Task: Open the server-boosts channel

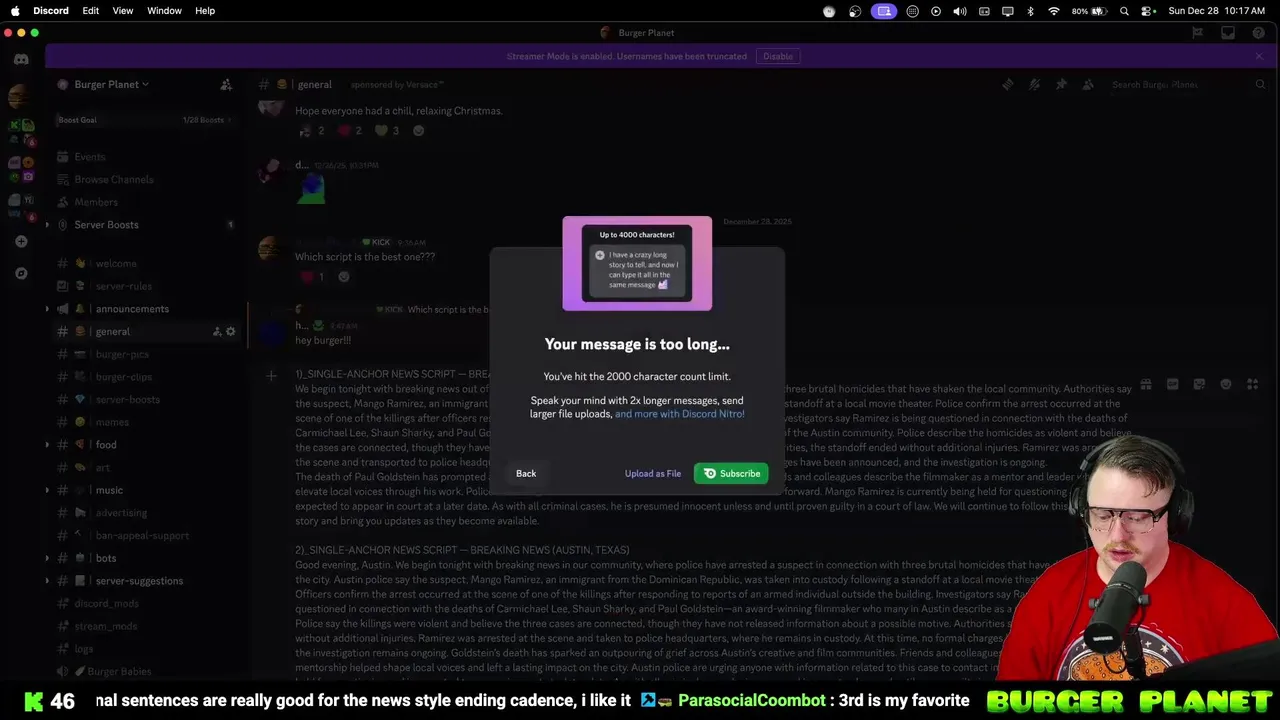Action: (x=145, y=400)
